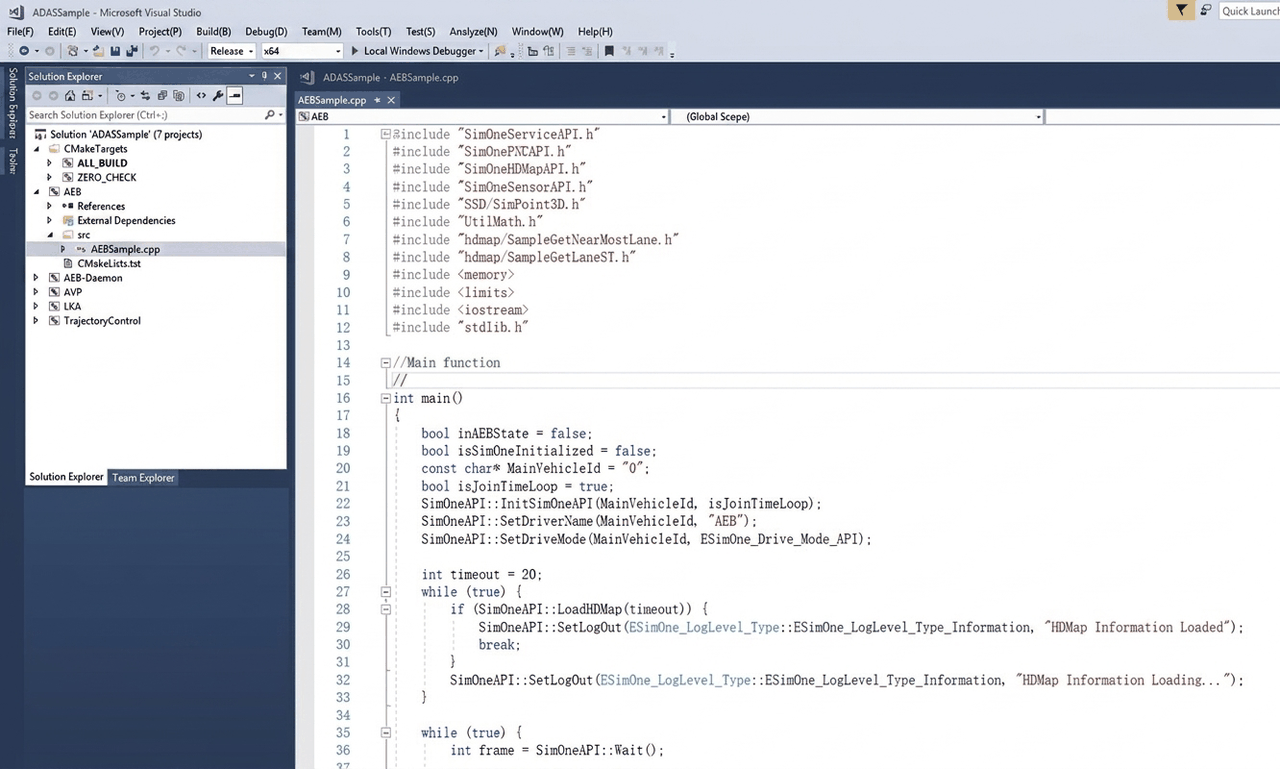
Task: Open the Solution Explorer window options dropdown
Action: coord(252,76)
